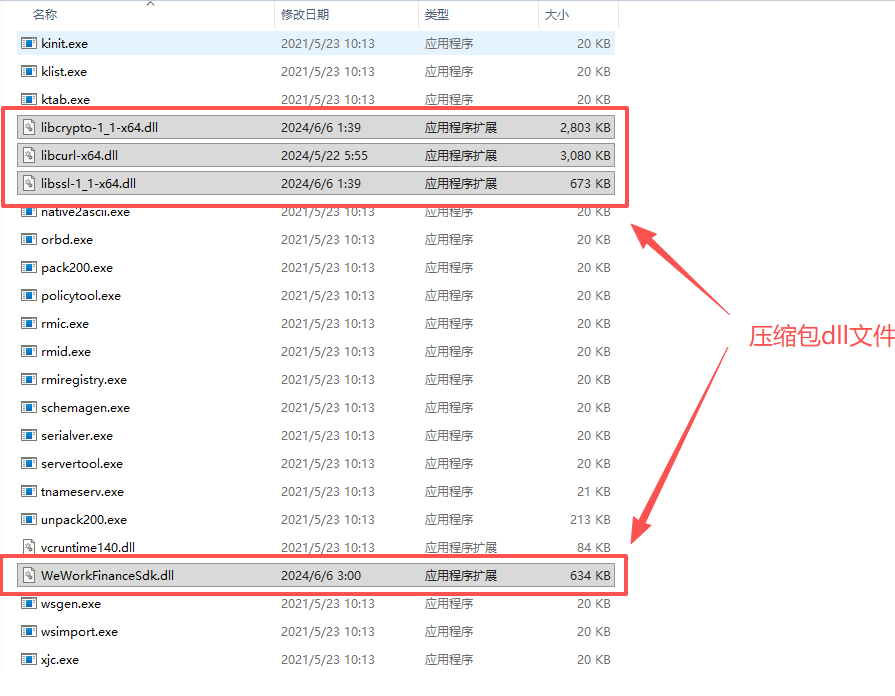
Task: Click the klist.exe file icon
Action: tap(29, 71)
